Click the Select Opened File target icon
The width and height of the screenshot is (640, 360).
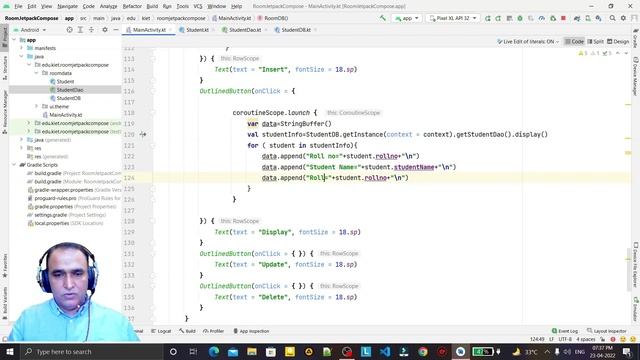[69, 30]
